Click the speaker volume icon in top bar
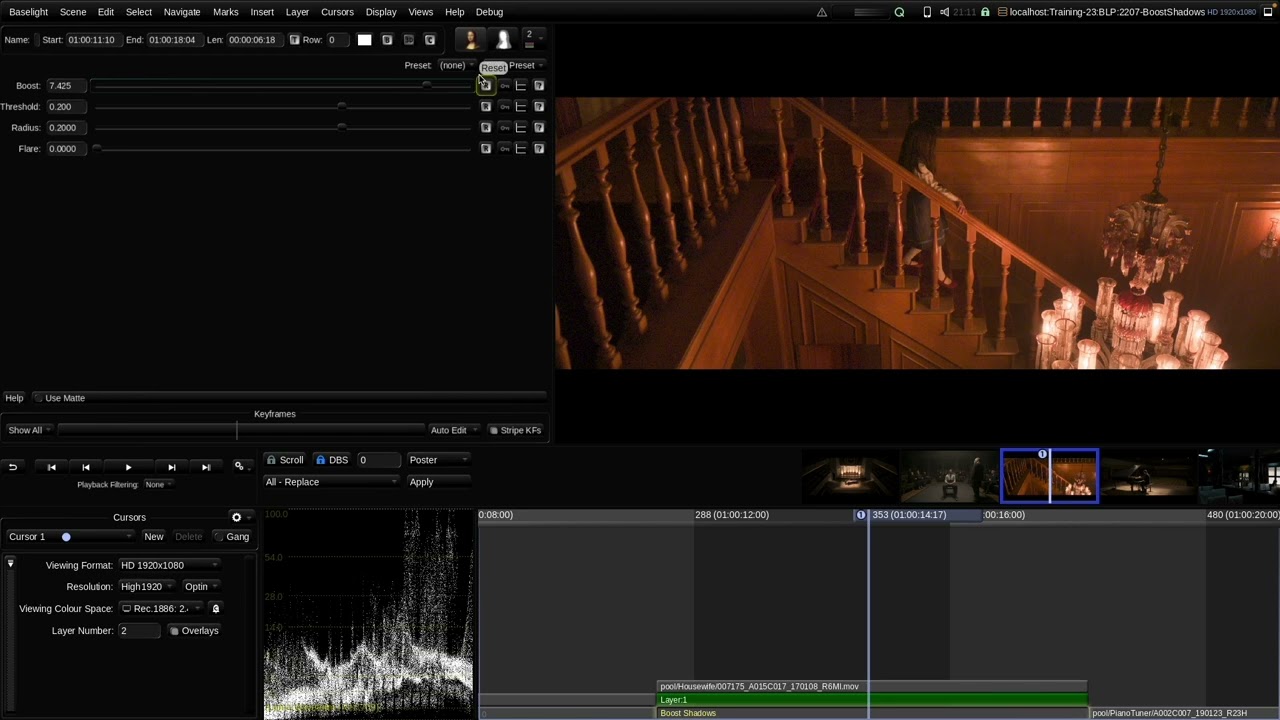The height and width of the screenshot is (720, 1280). coord(945,12)
